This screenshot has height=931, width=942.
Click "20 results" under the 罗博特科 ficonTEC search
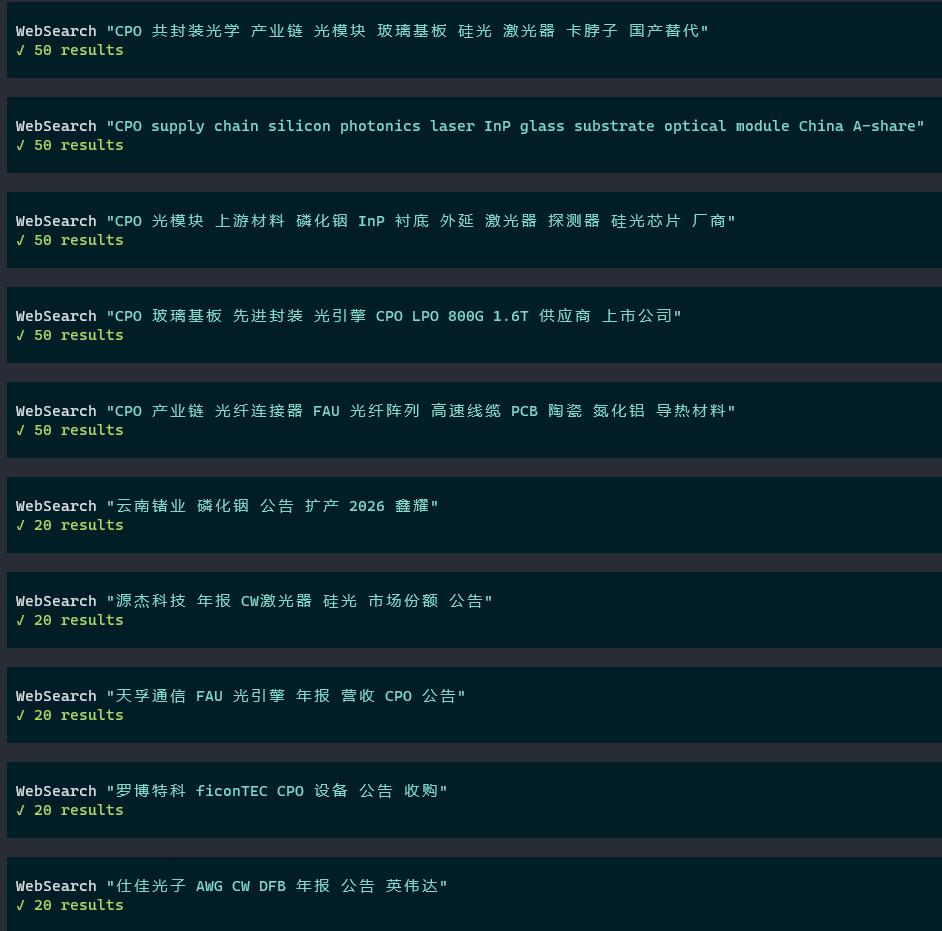coord(79,809)
